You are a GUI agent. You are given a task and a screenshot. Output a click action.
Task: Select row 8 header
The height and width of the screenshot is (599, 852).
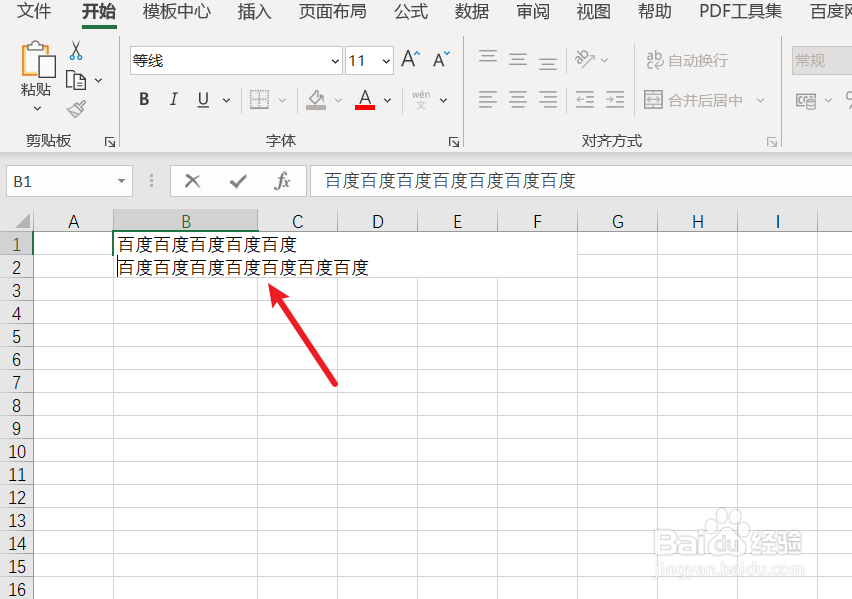point(16,405)
